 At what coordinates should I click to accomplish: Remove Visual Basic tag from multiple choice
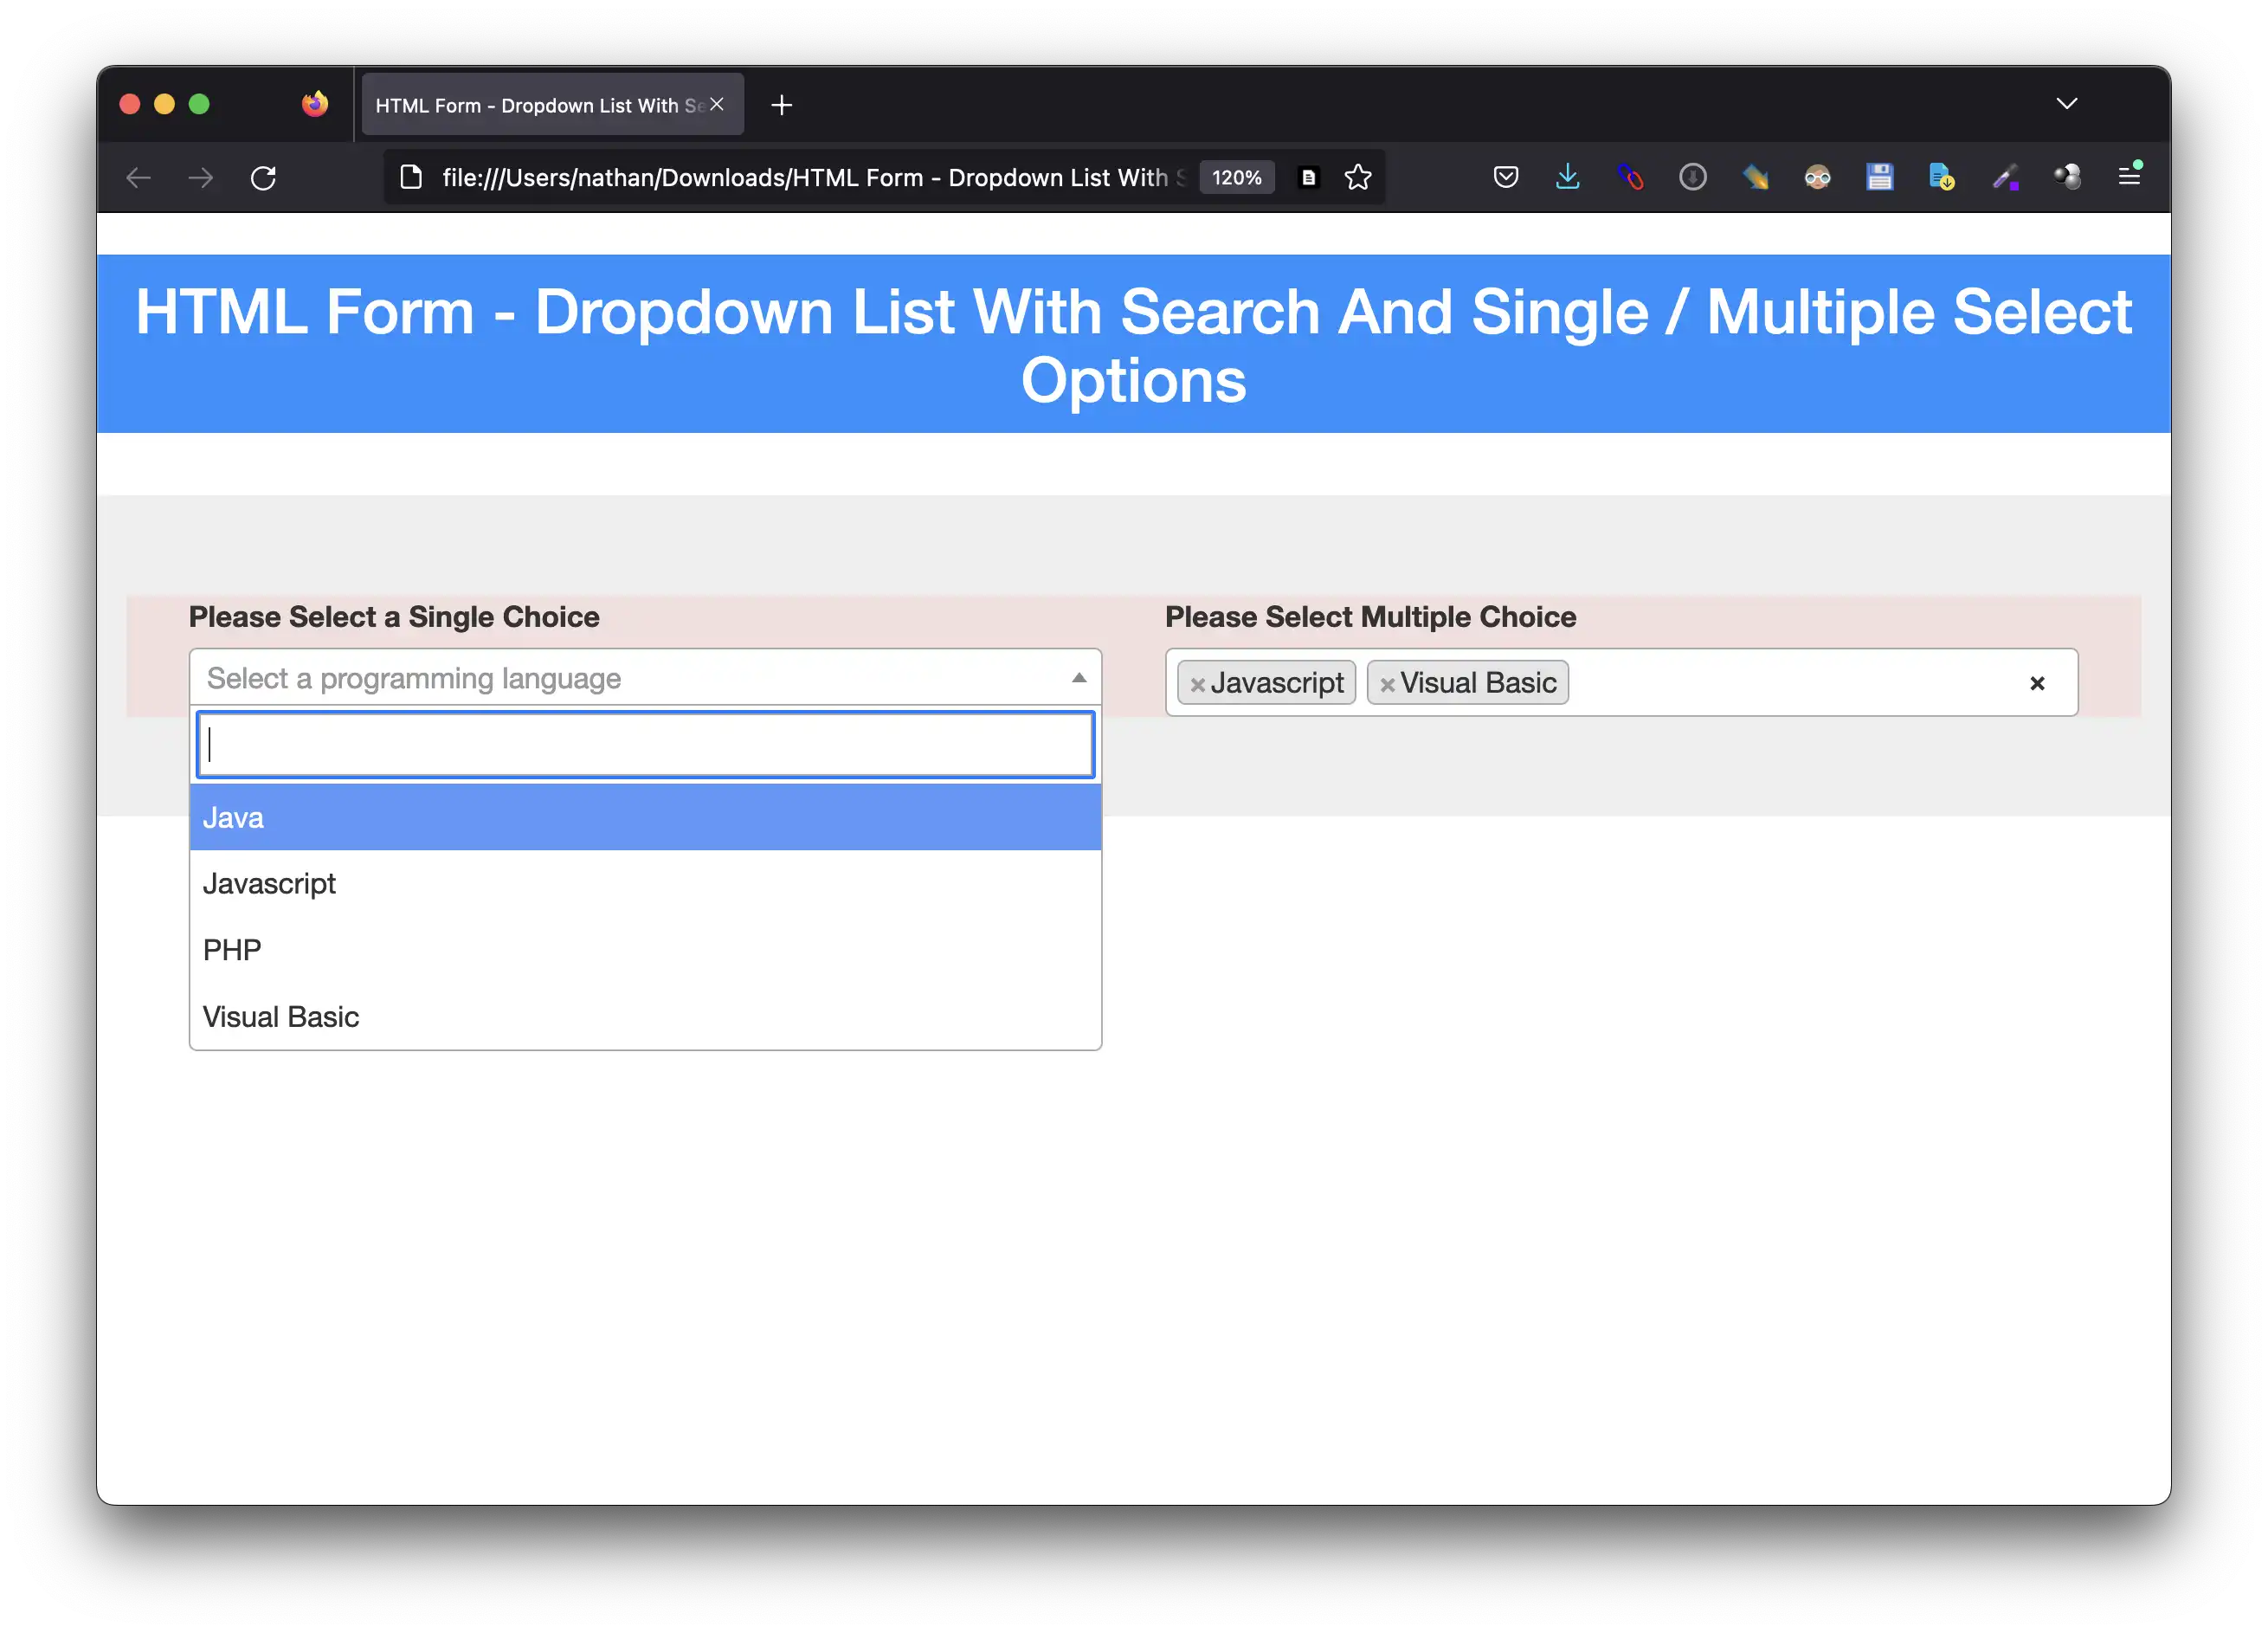click(1386, 681)
